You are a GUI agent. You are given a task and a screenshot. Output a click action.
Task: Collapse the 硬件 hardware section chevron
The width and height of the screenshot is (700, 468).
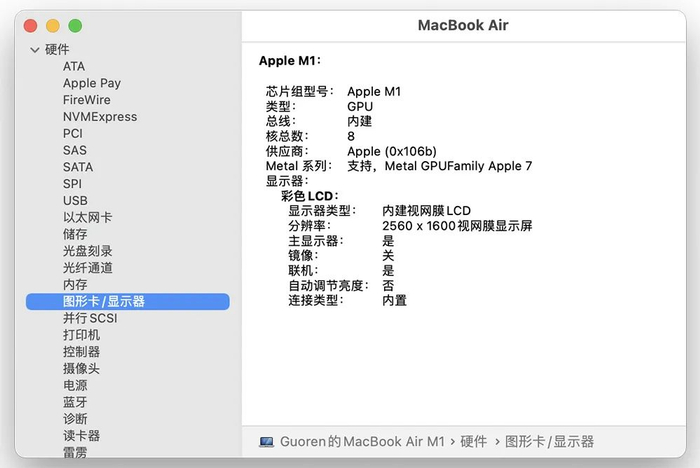35,50
